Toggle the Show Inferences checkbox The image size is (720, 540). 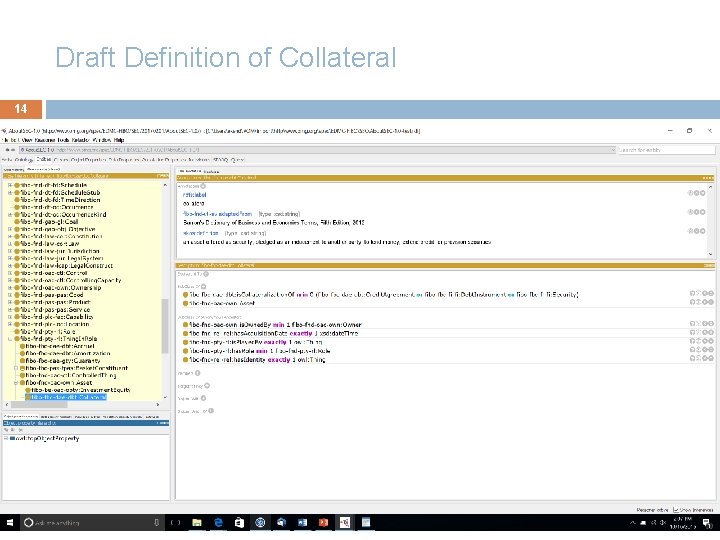click(673, 510)
